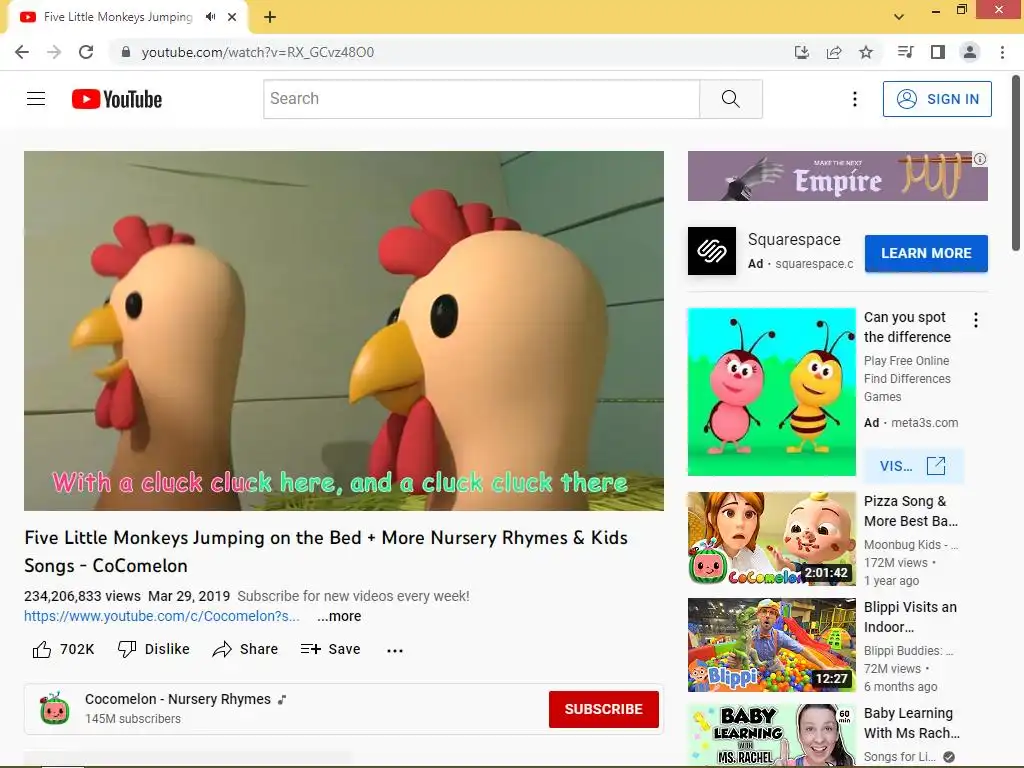Open Empire banner ad info icon
The height and width of the screenshot is (768, 1024).
[980, 159]
